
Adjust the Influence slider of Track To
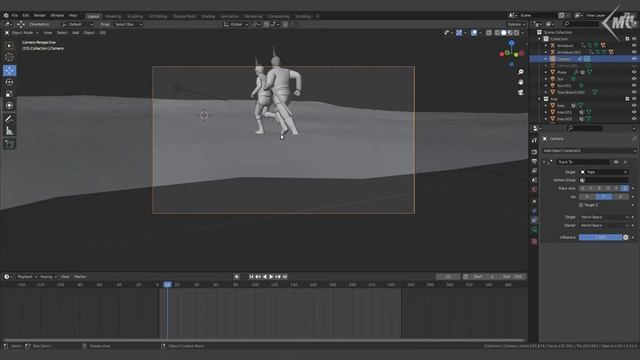[x=600, y=237]
